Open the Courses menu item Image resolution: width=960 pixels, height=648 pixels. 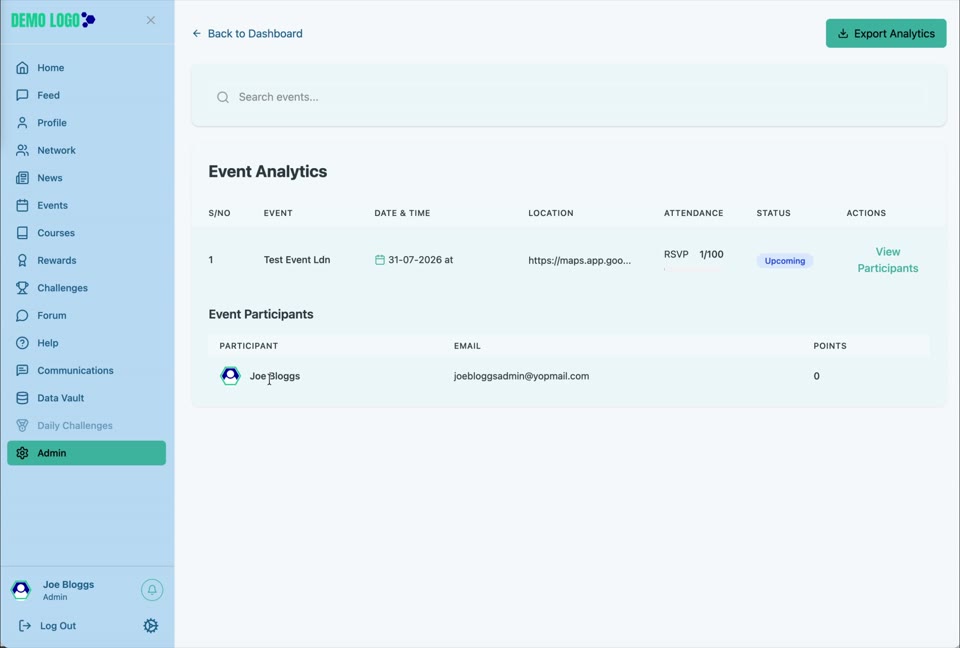pyautogui.click(x=86, y=233)
